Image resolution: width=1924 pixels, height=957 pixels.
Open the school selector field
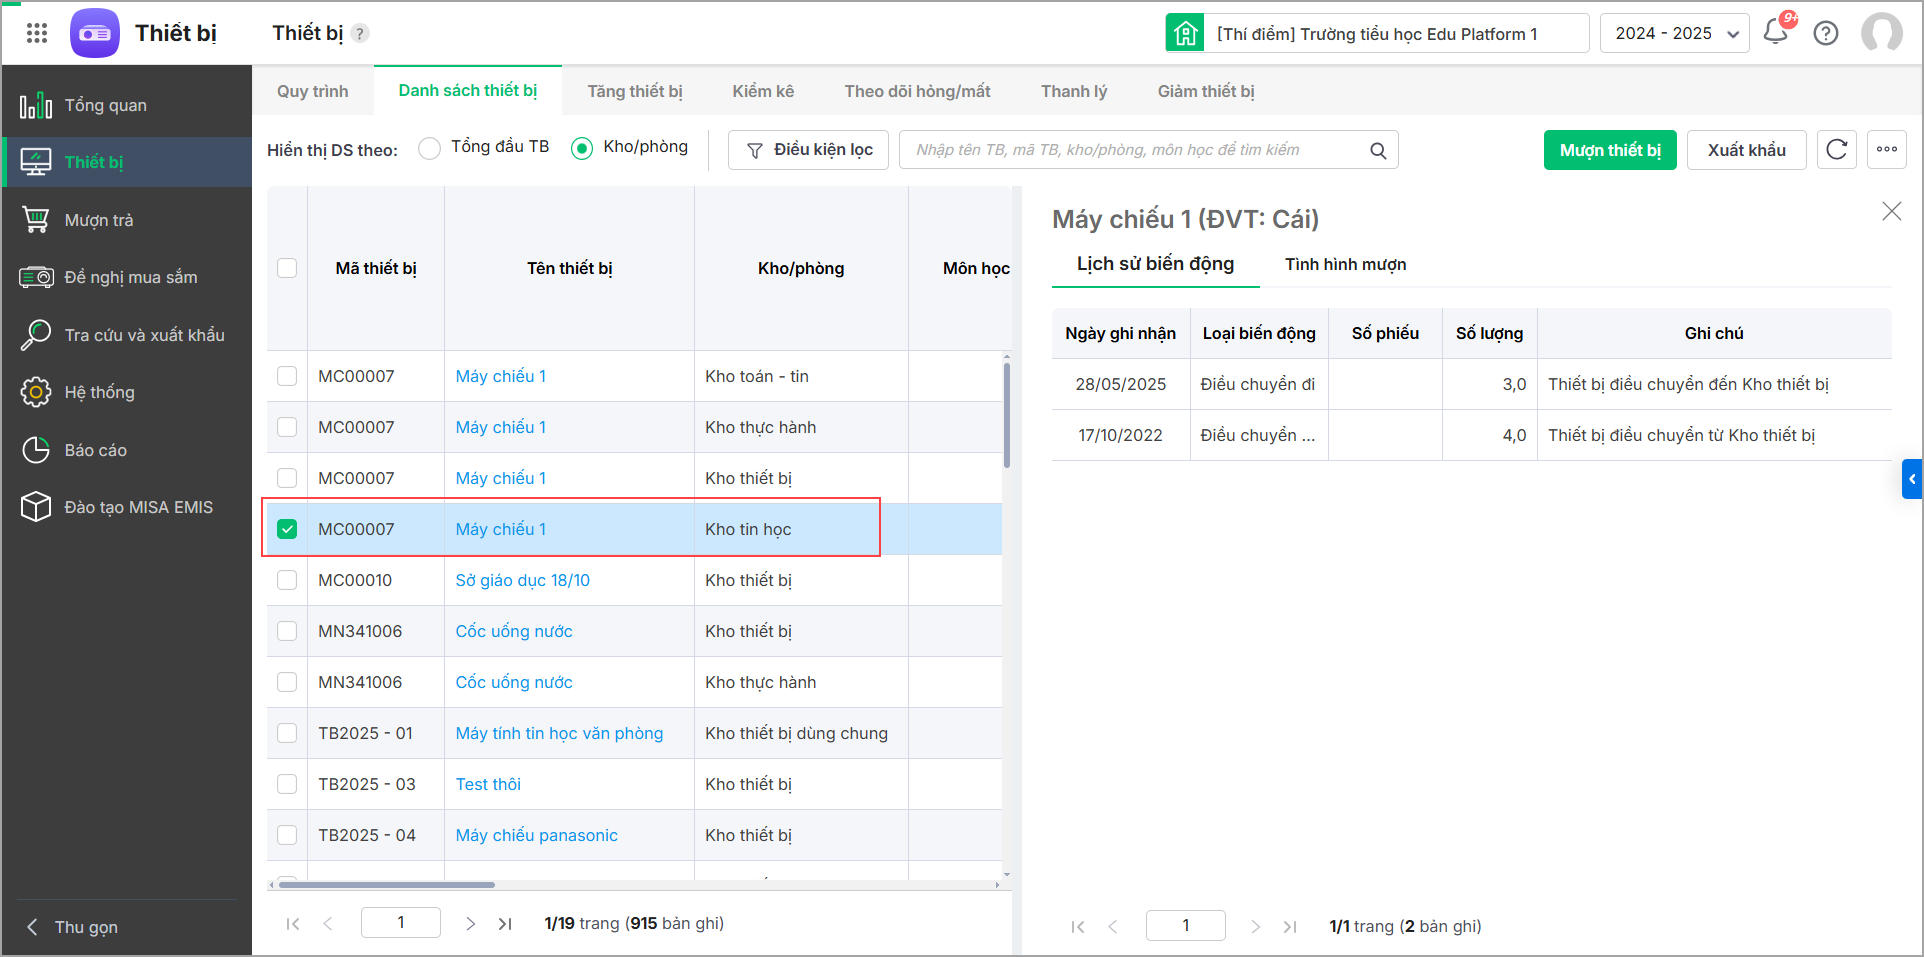pyautogui.click(x=1396, y=33)
